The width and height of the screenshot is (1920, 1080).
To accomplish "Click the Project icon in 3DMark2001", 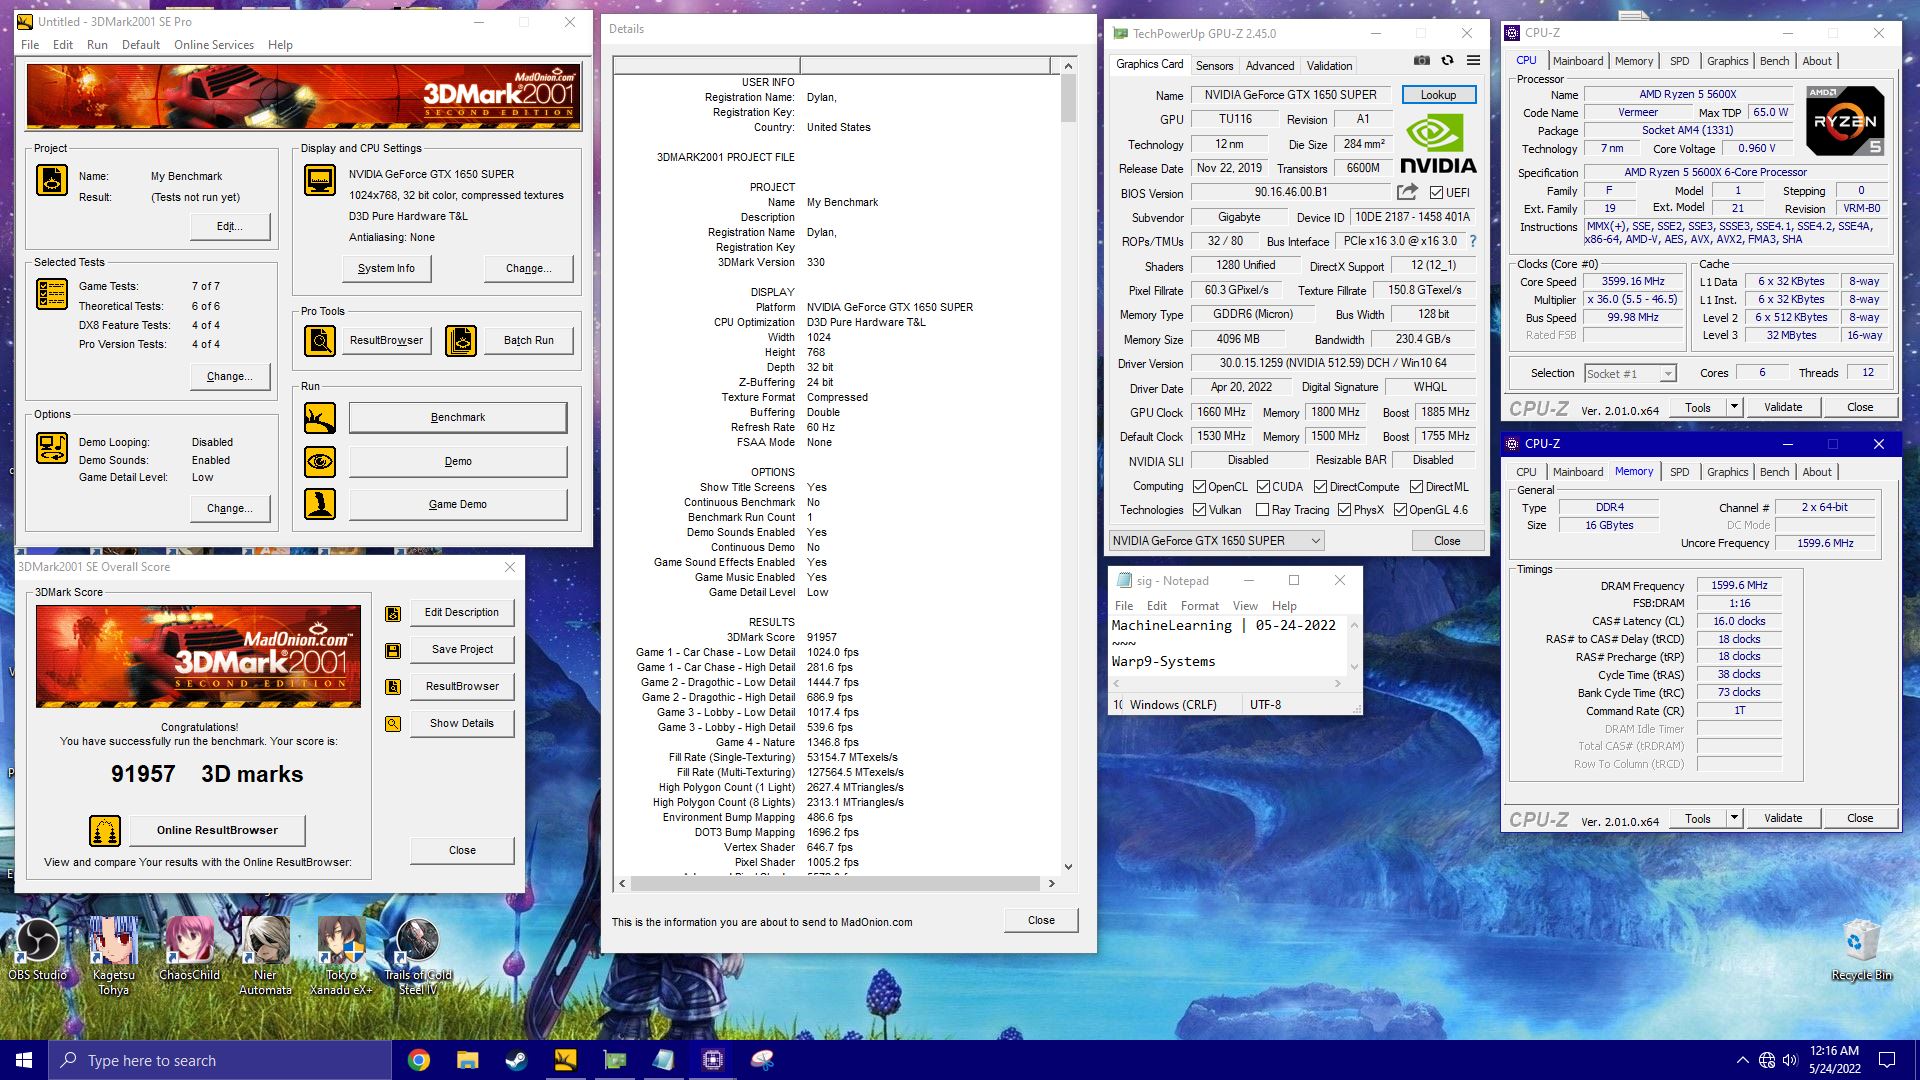I will (52, 181).
